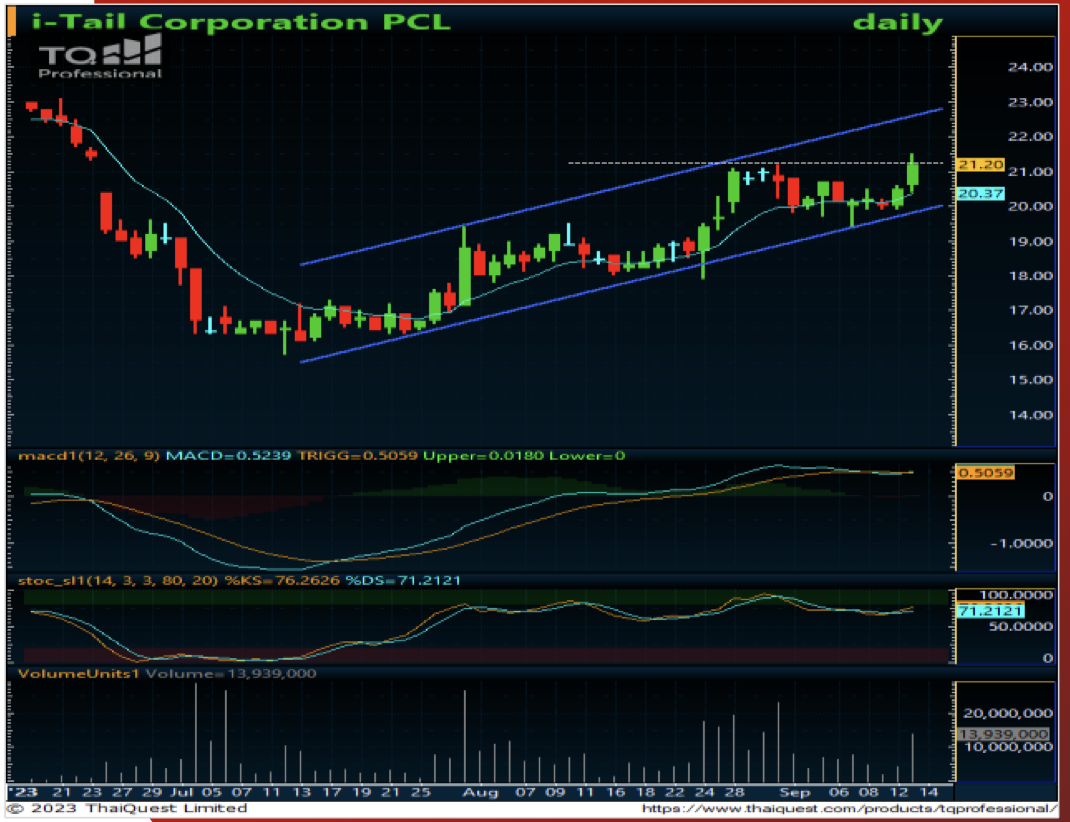The image size is (1070, 822).
Task: Click the 28 label on the date axis
Action: tap(734, 793)
